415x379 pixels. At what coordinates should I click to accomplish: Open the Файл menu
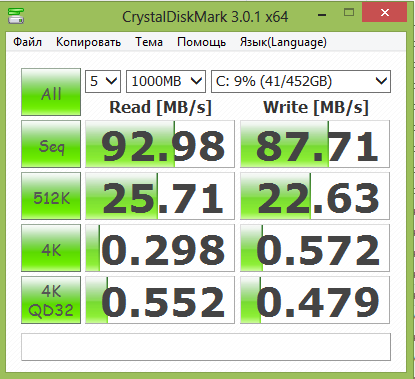click(x=27, y=42)
